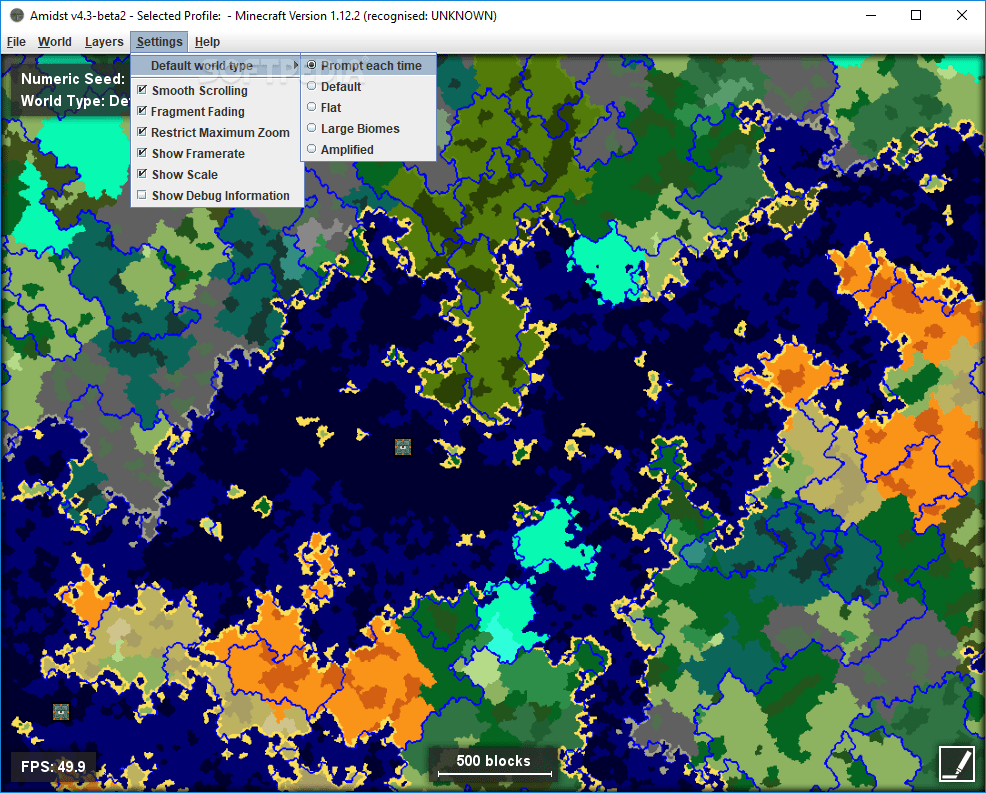Click the Numeric Seed label
The image size is (986, 793).
[x=73, y=79]
